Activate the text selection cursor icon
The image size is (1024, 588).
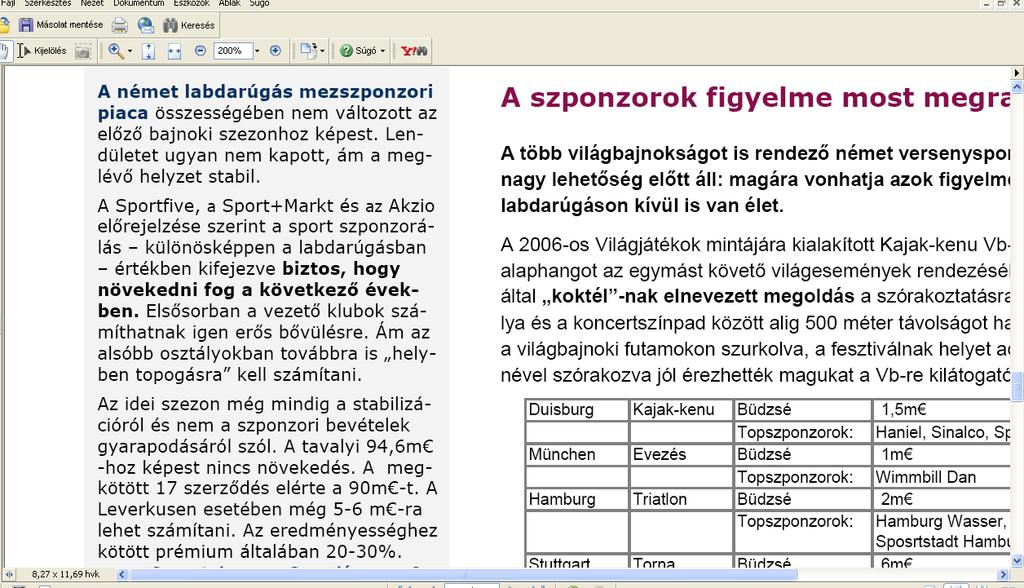click(x=24, y=51)
